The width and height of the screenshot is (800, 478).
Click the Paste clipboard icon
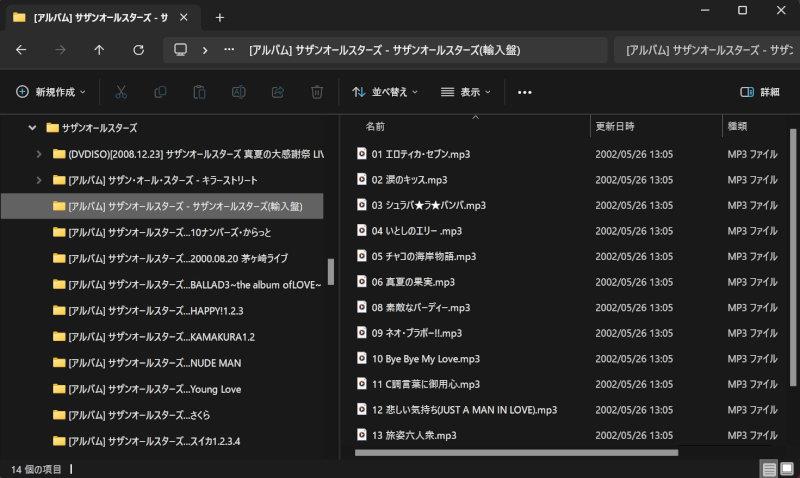point(199,92)
